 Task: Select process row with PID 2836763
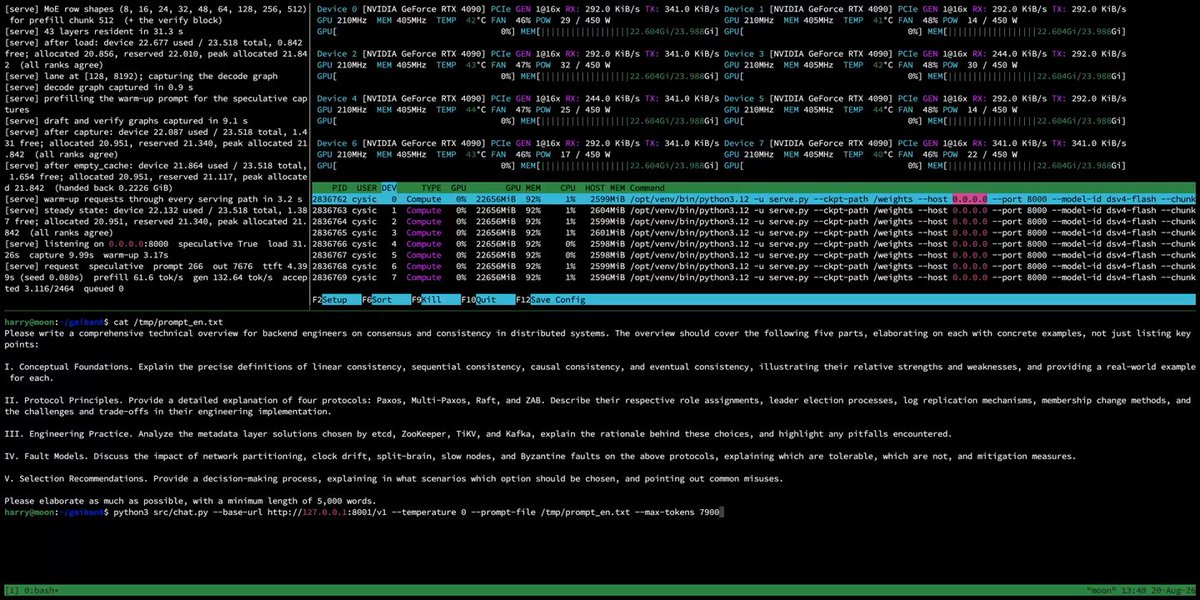click(754, 210)
